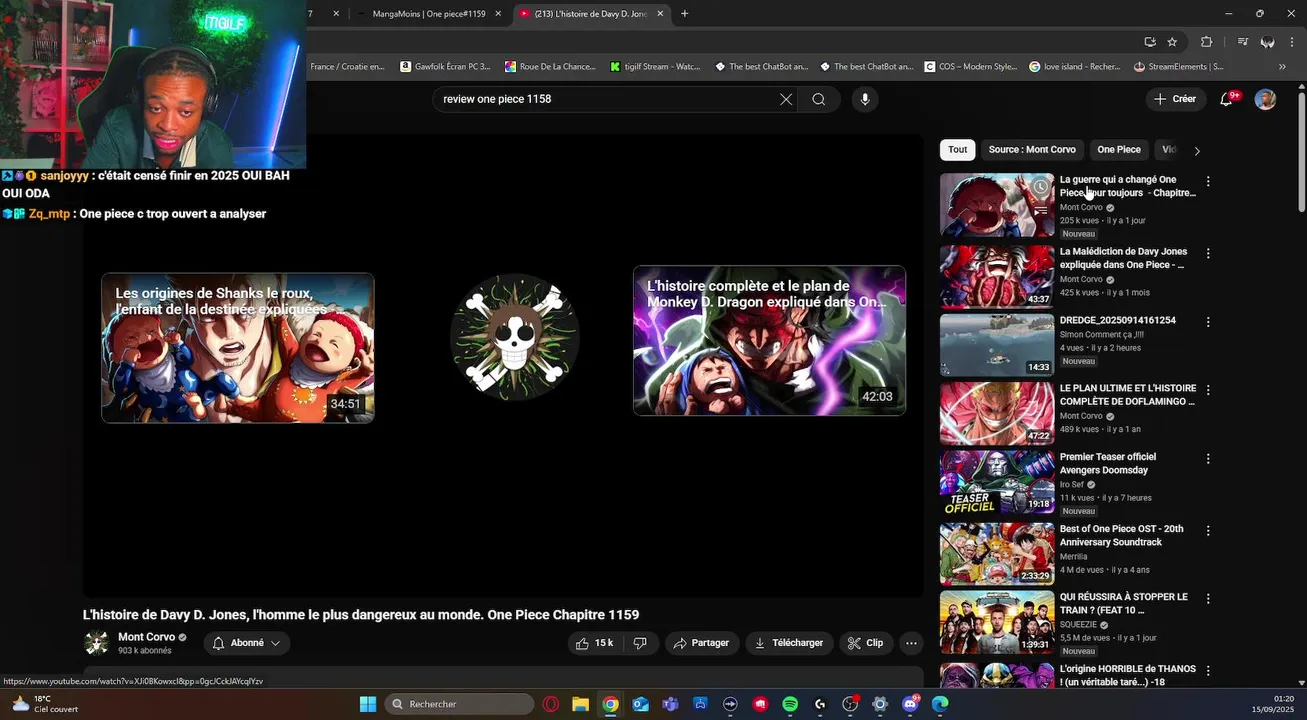Open Discord from the taskbar
The width and height of the screenshot is (1307, 720).
tap(910, 704)
